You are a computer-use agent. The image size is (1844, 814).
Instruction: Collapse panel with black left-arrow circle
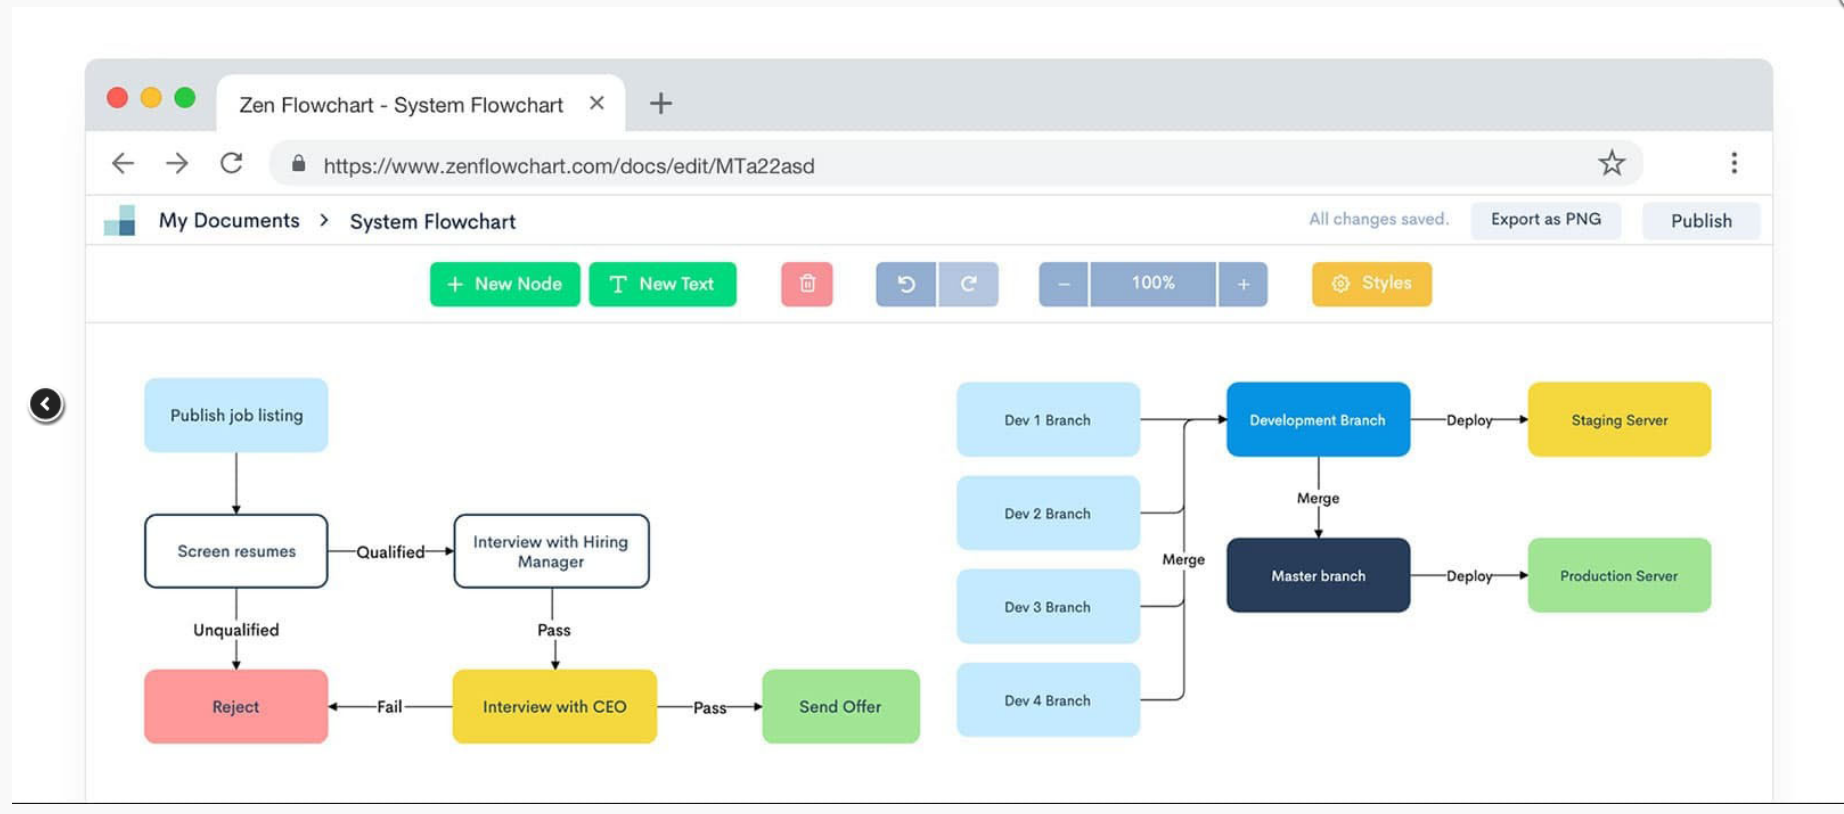(45, 404)
